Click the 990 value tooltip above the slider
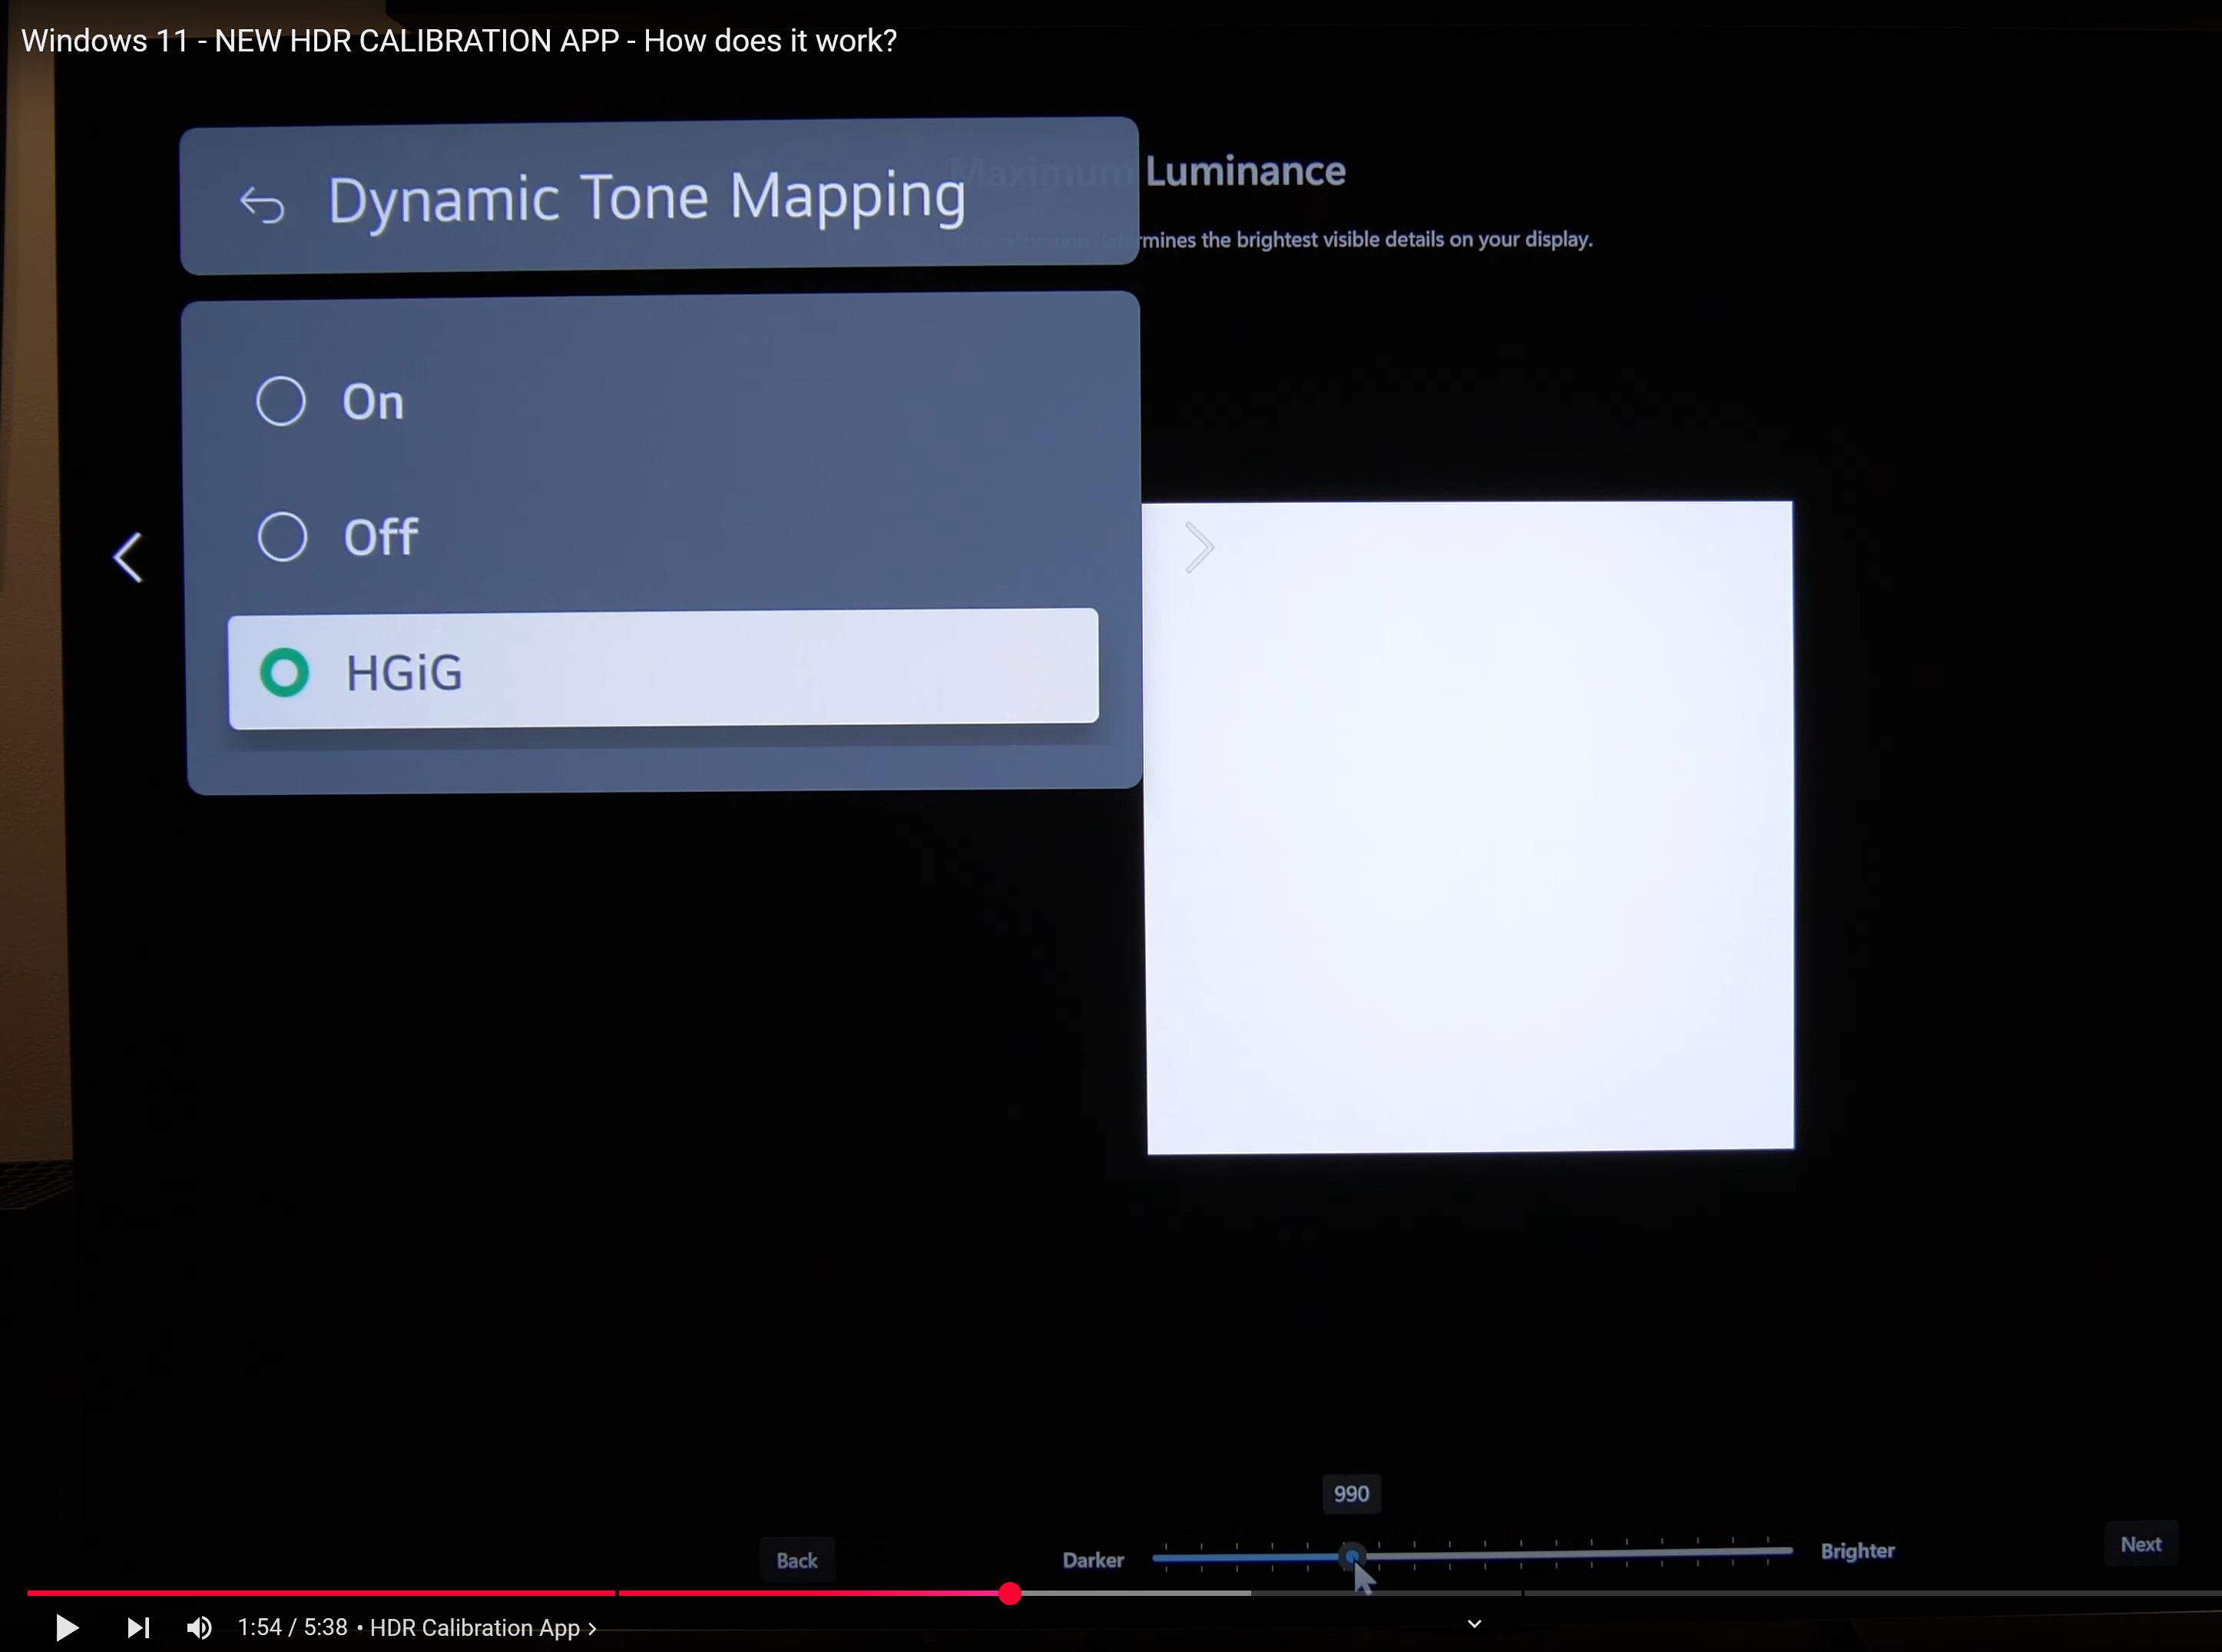The image size is (2222, 1652). [1351, 1493]
